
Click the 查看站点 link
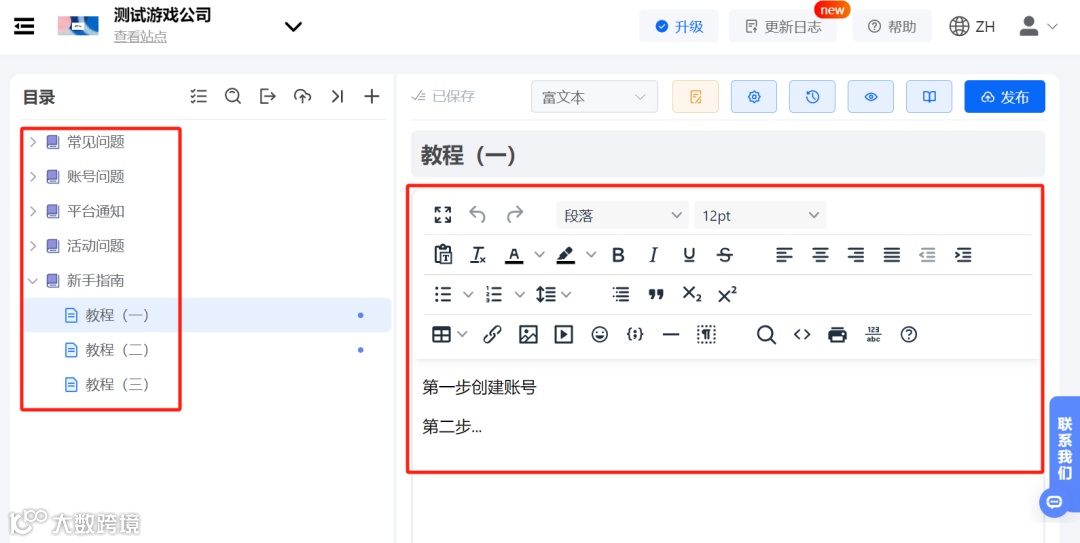point(141,37)
